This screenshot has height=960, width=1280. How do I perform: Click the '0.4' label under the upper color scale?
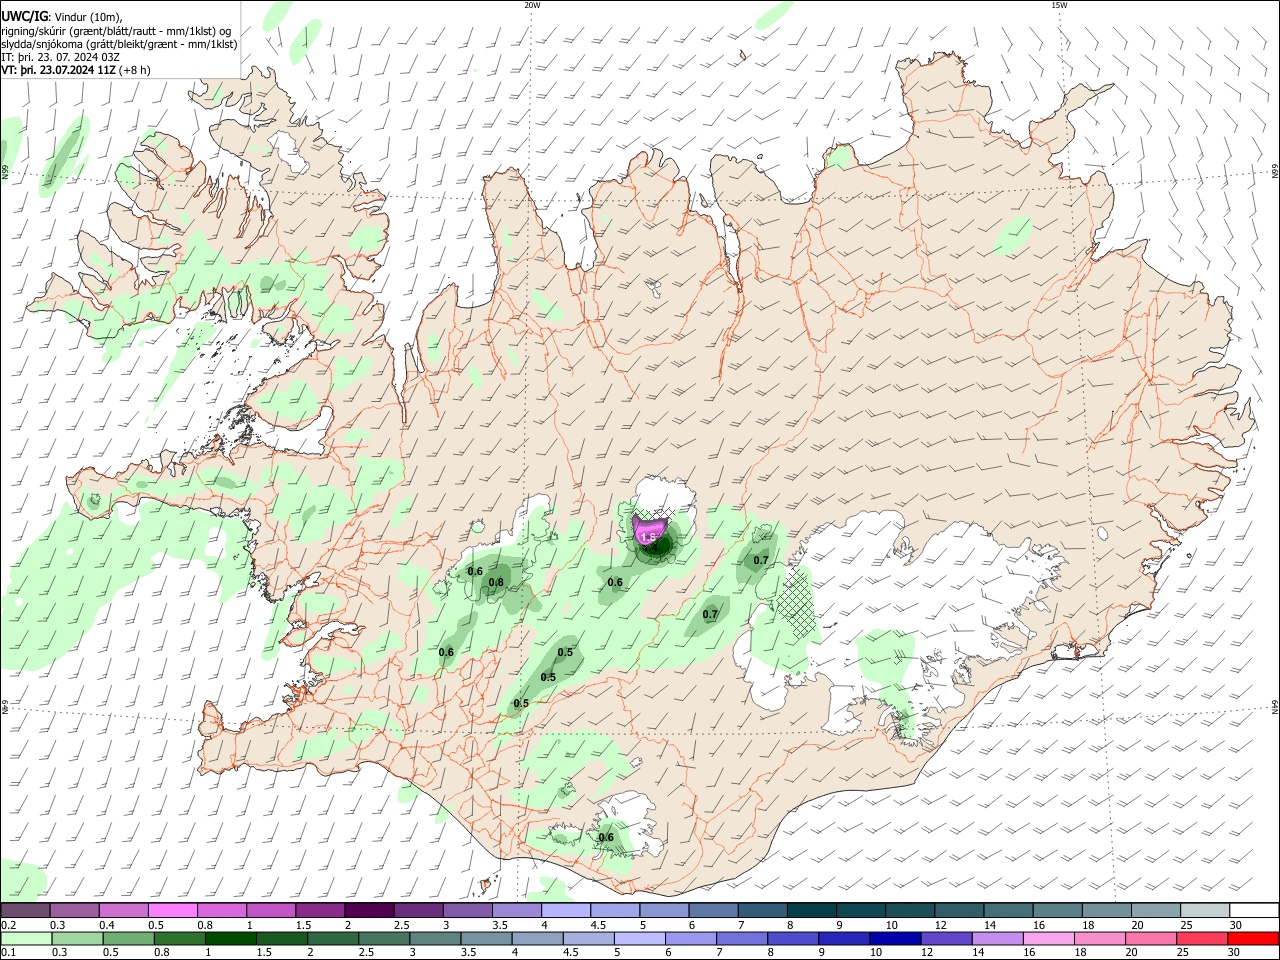coord(107,925)
